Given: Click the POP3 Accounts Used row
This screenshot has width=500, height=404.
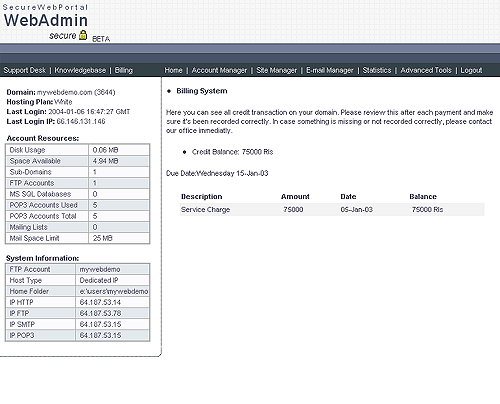Looking at the screenshot, I should (77, 205).
